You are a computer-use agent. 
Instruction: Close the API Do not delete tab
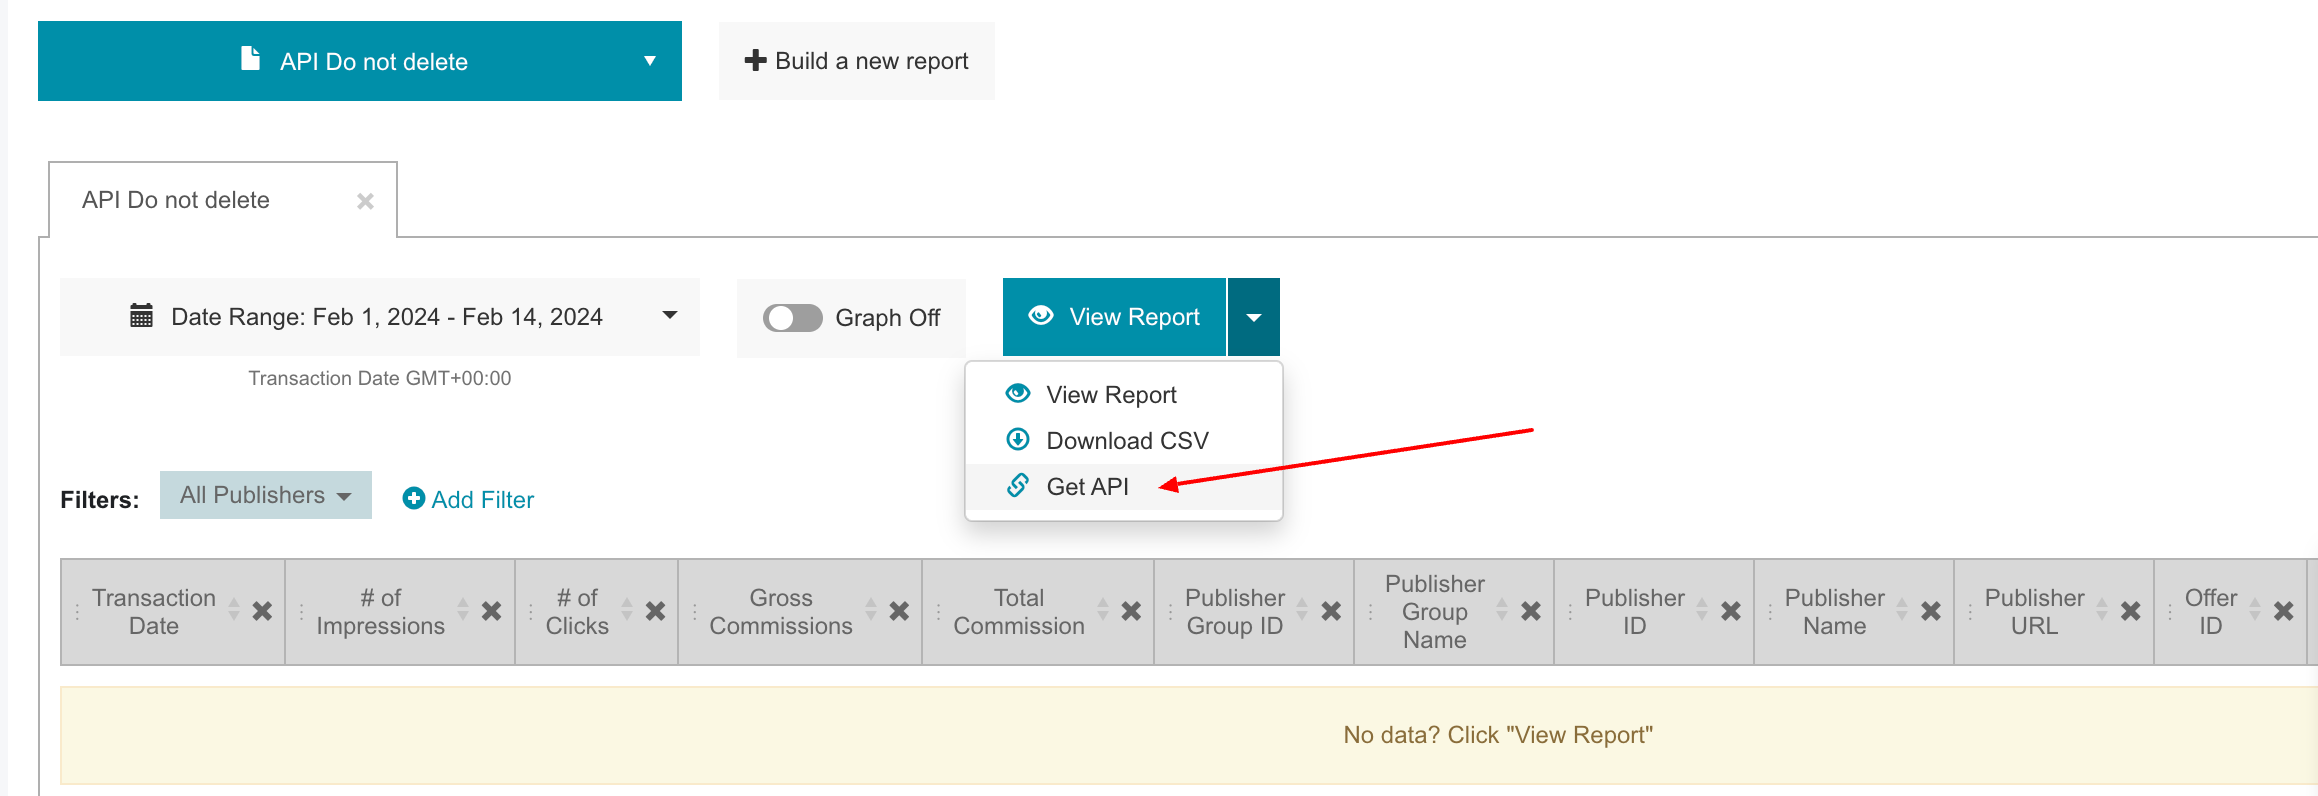point(365,201)
